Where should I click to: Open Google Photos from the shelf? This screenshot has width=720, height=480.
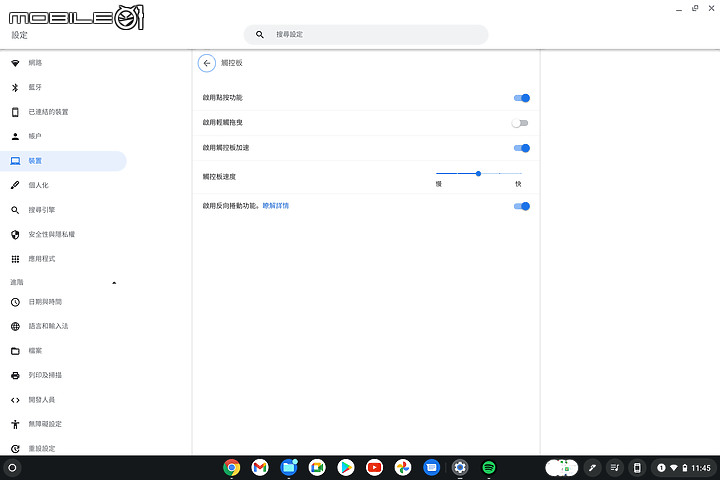[403, 468]
